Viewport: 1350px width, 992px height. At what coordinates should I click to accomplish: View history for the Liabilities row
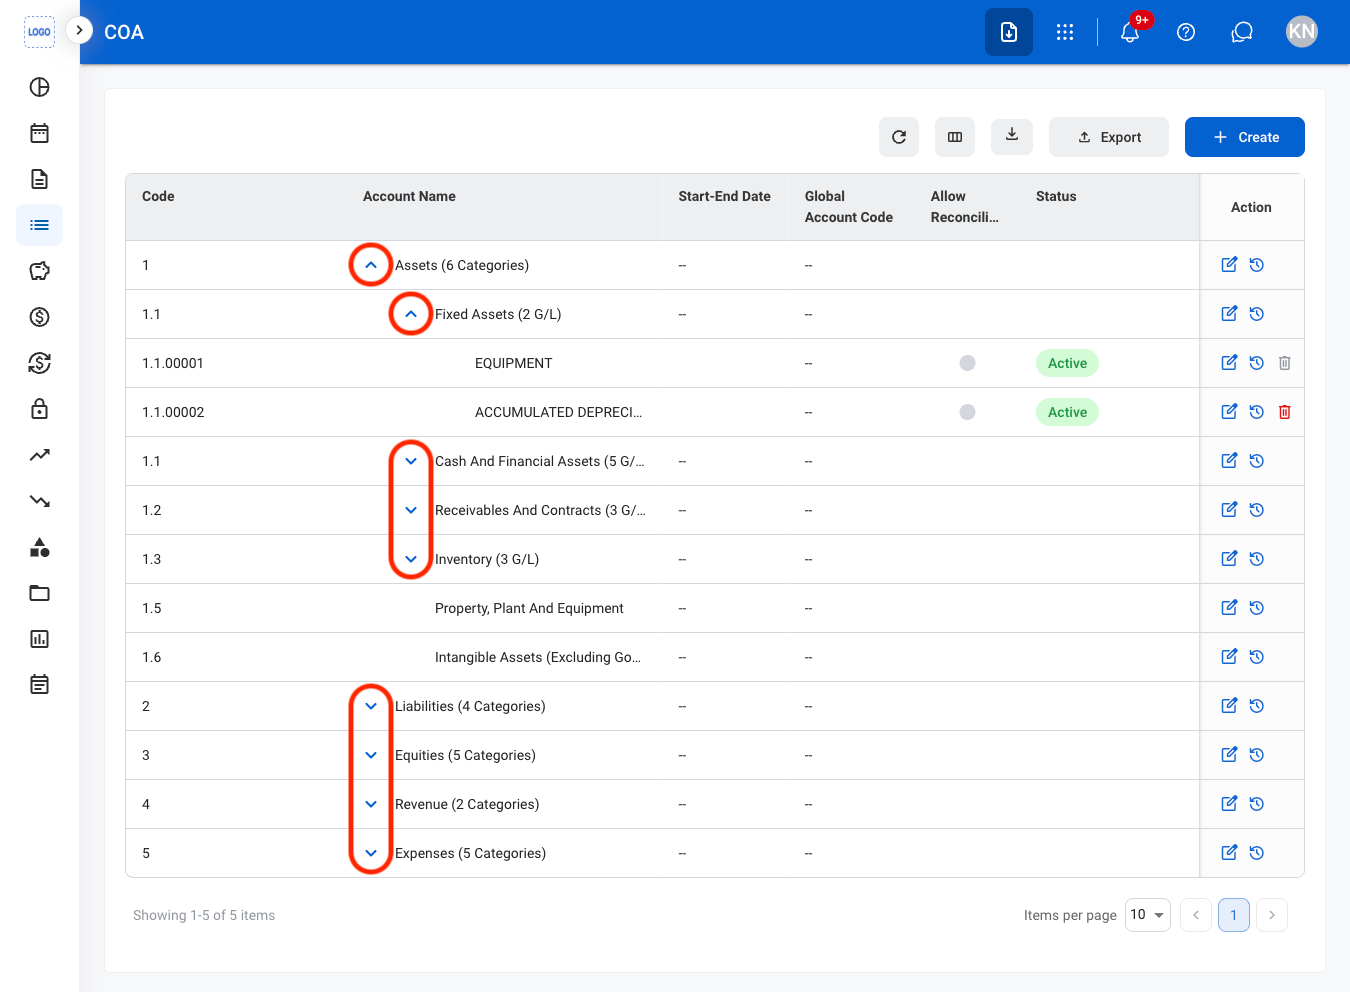pos(1257,706)
